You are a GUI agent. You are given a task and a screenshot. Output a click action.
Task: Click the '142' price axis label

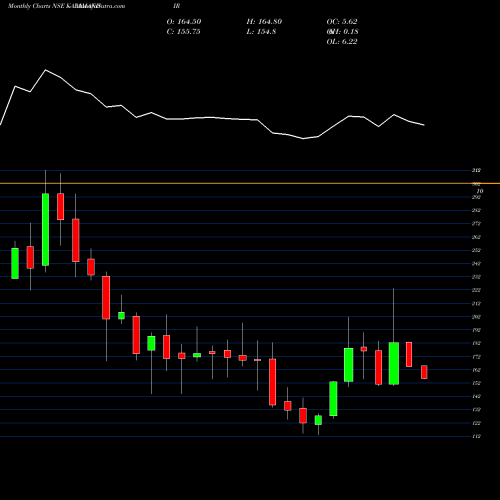476,396
